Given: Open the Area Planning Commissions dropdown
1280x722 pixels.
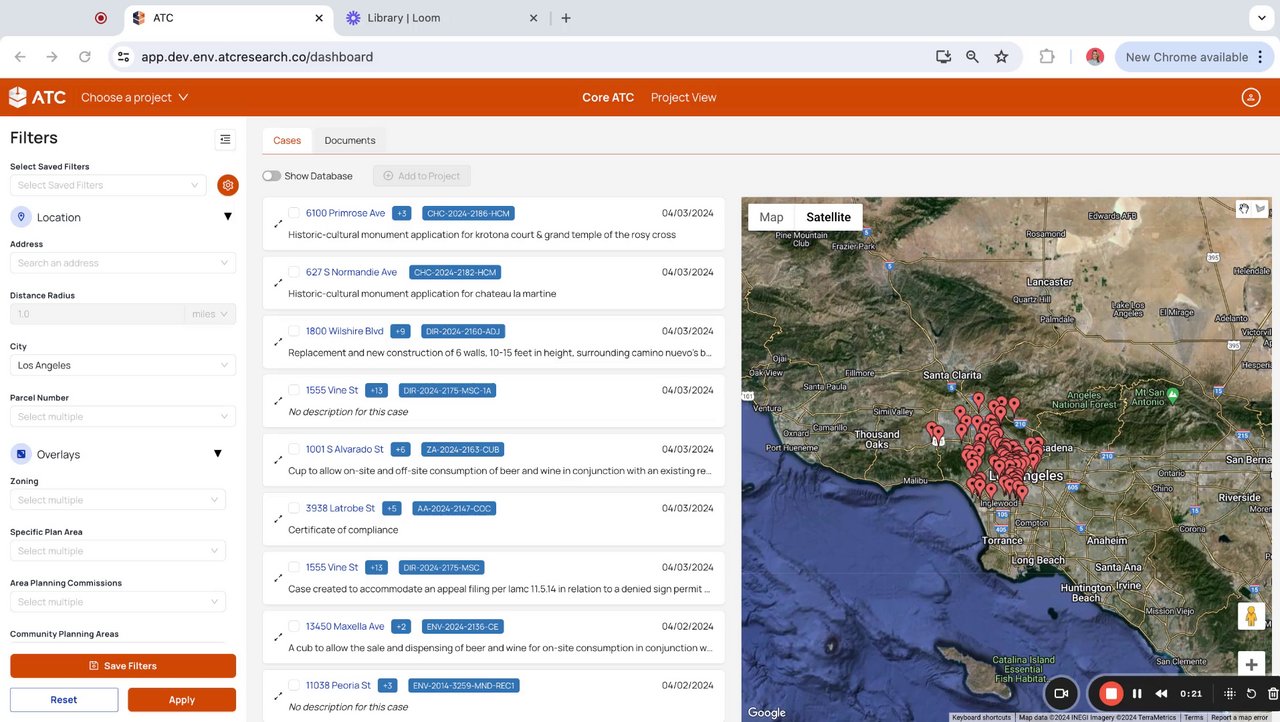Looking at the screenshot, I should pos(118,602).
